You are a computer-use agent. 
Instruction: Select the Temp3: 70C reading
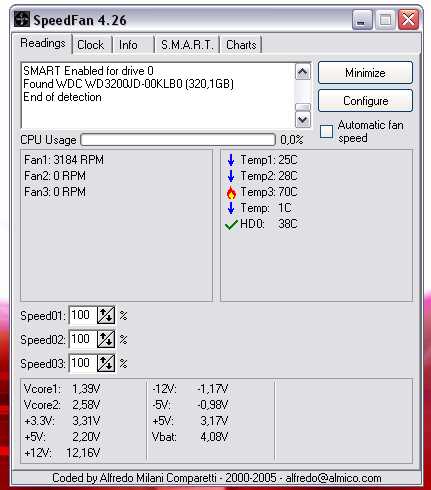[269, 192]
